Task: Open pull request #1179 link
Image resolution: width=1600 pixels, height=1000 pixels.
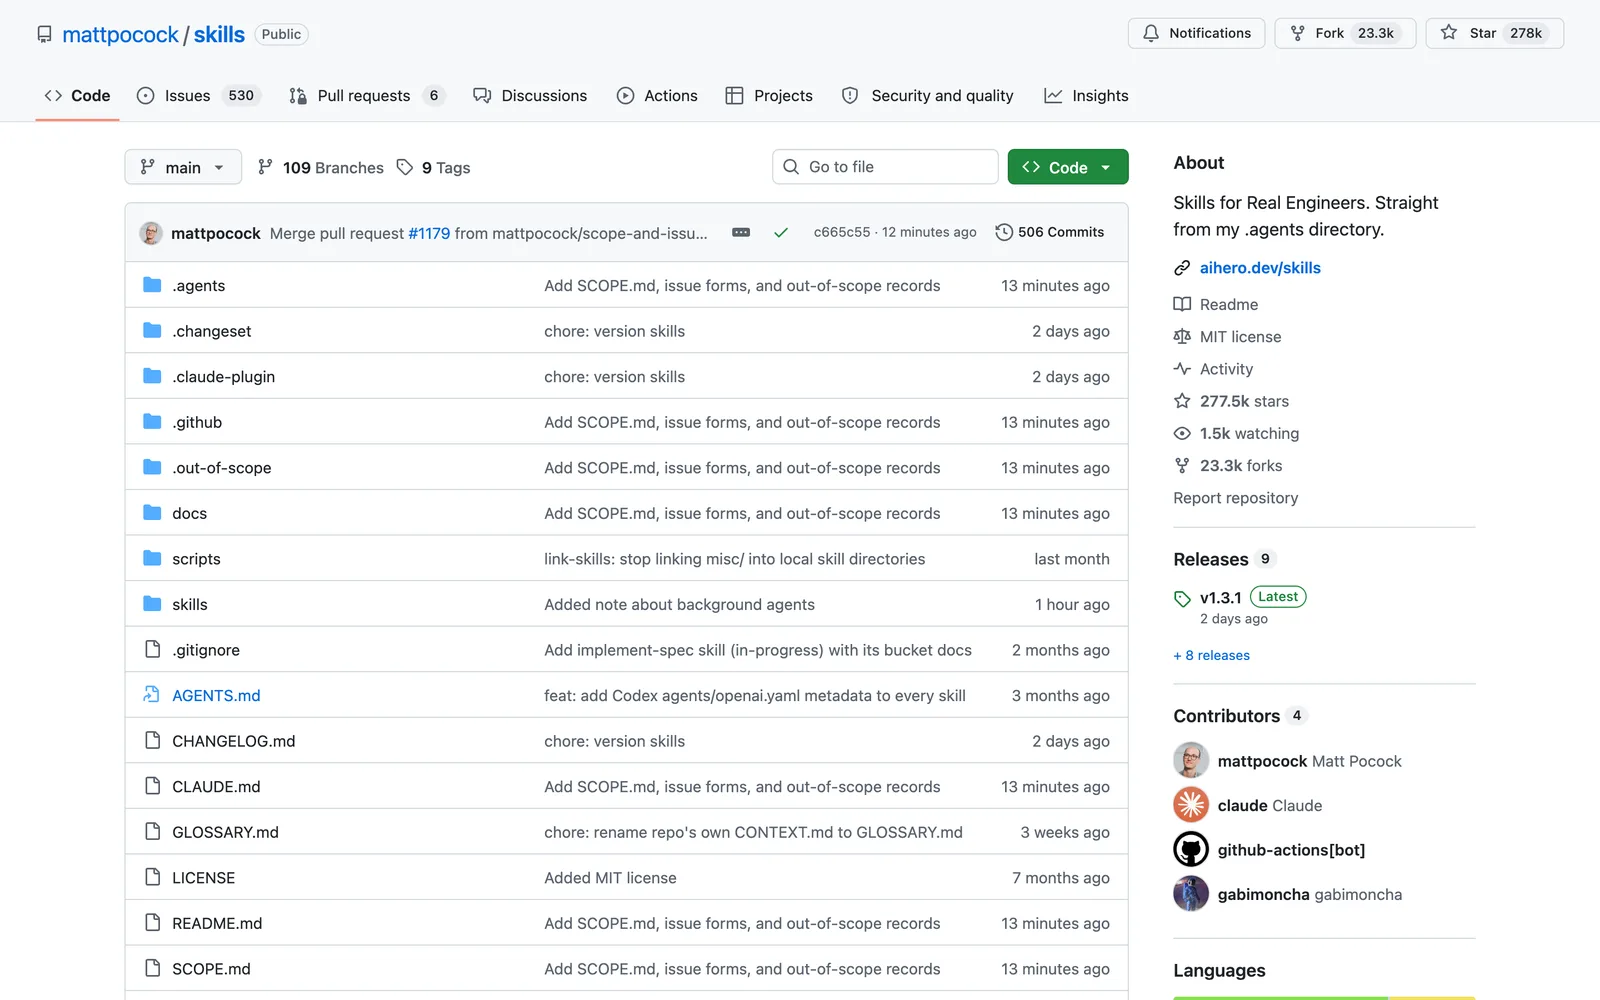Action: click(429, 233)
